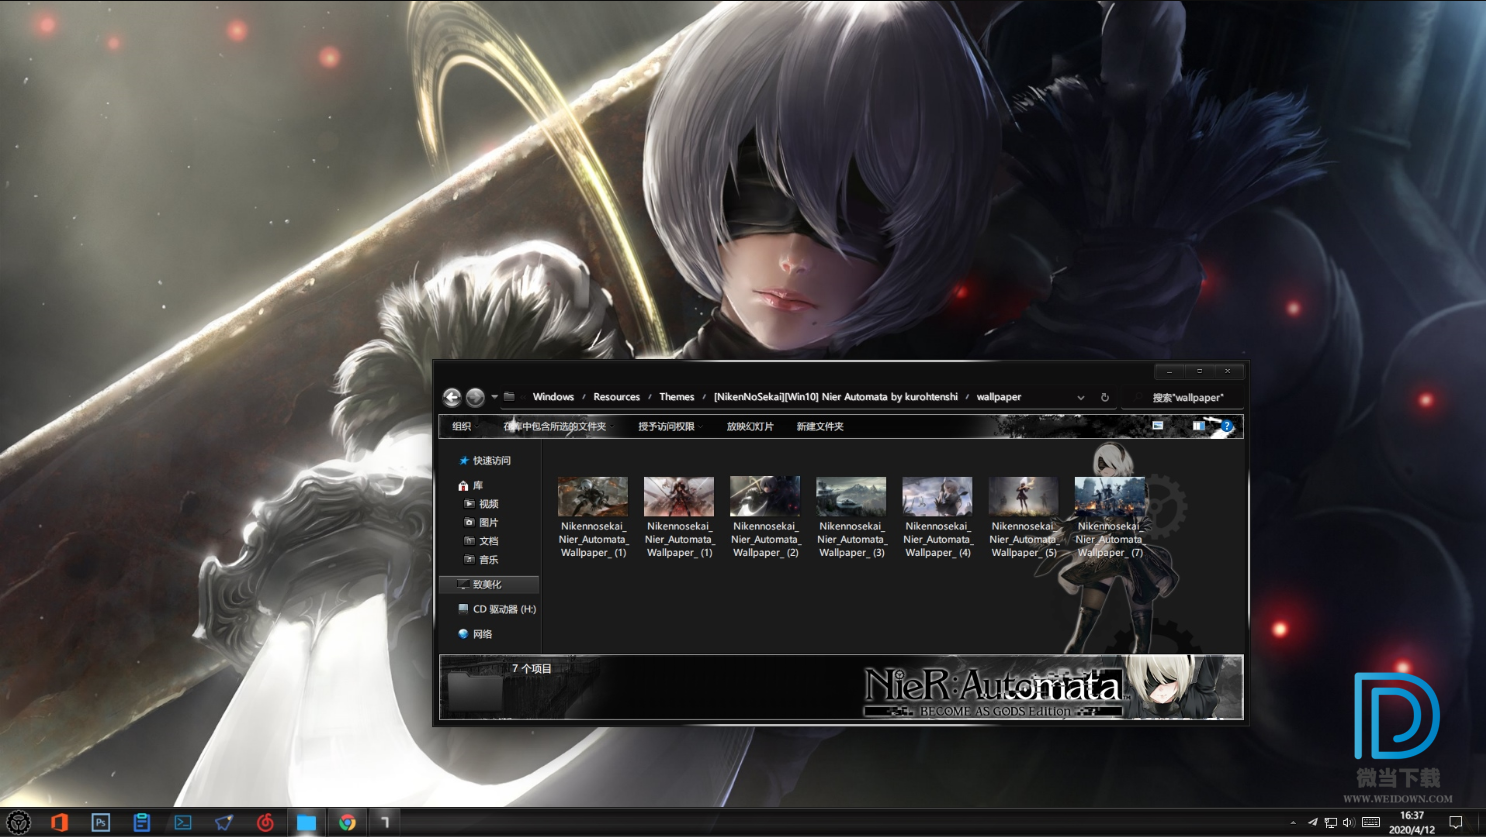Click the paper-plane system tray icon
This screenshot has height=837, width=1486.
click(x=1312, y=822)
